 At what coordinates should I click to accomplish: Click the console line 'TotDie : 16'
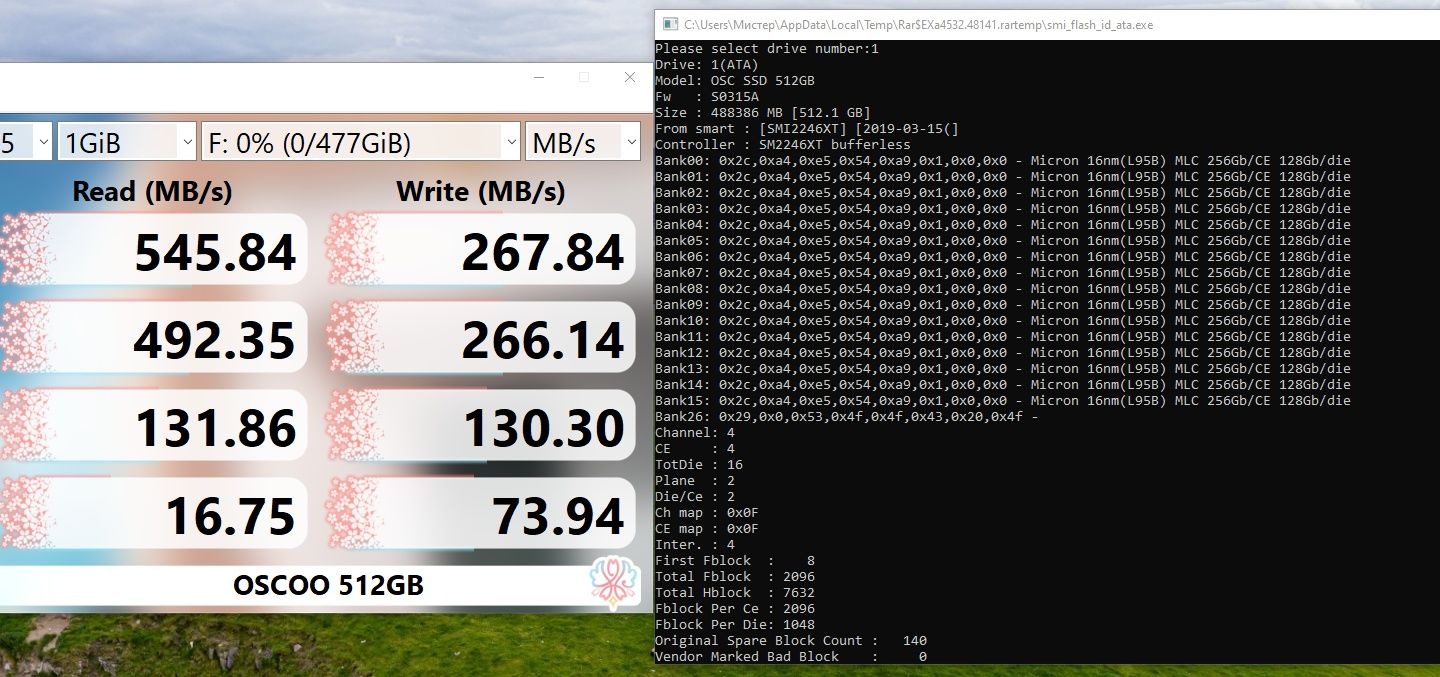[x=699, y=464]
